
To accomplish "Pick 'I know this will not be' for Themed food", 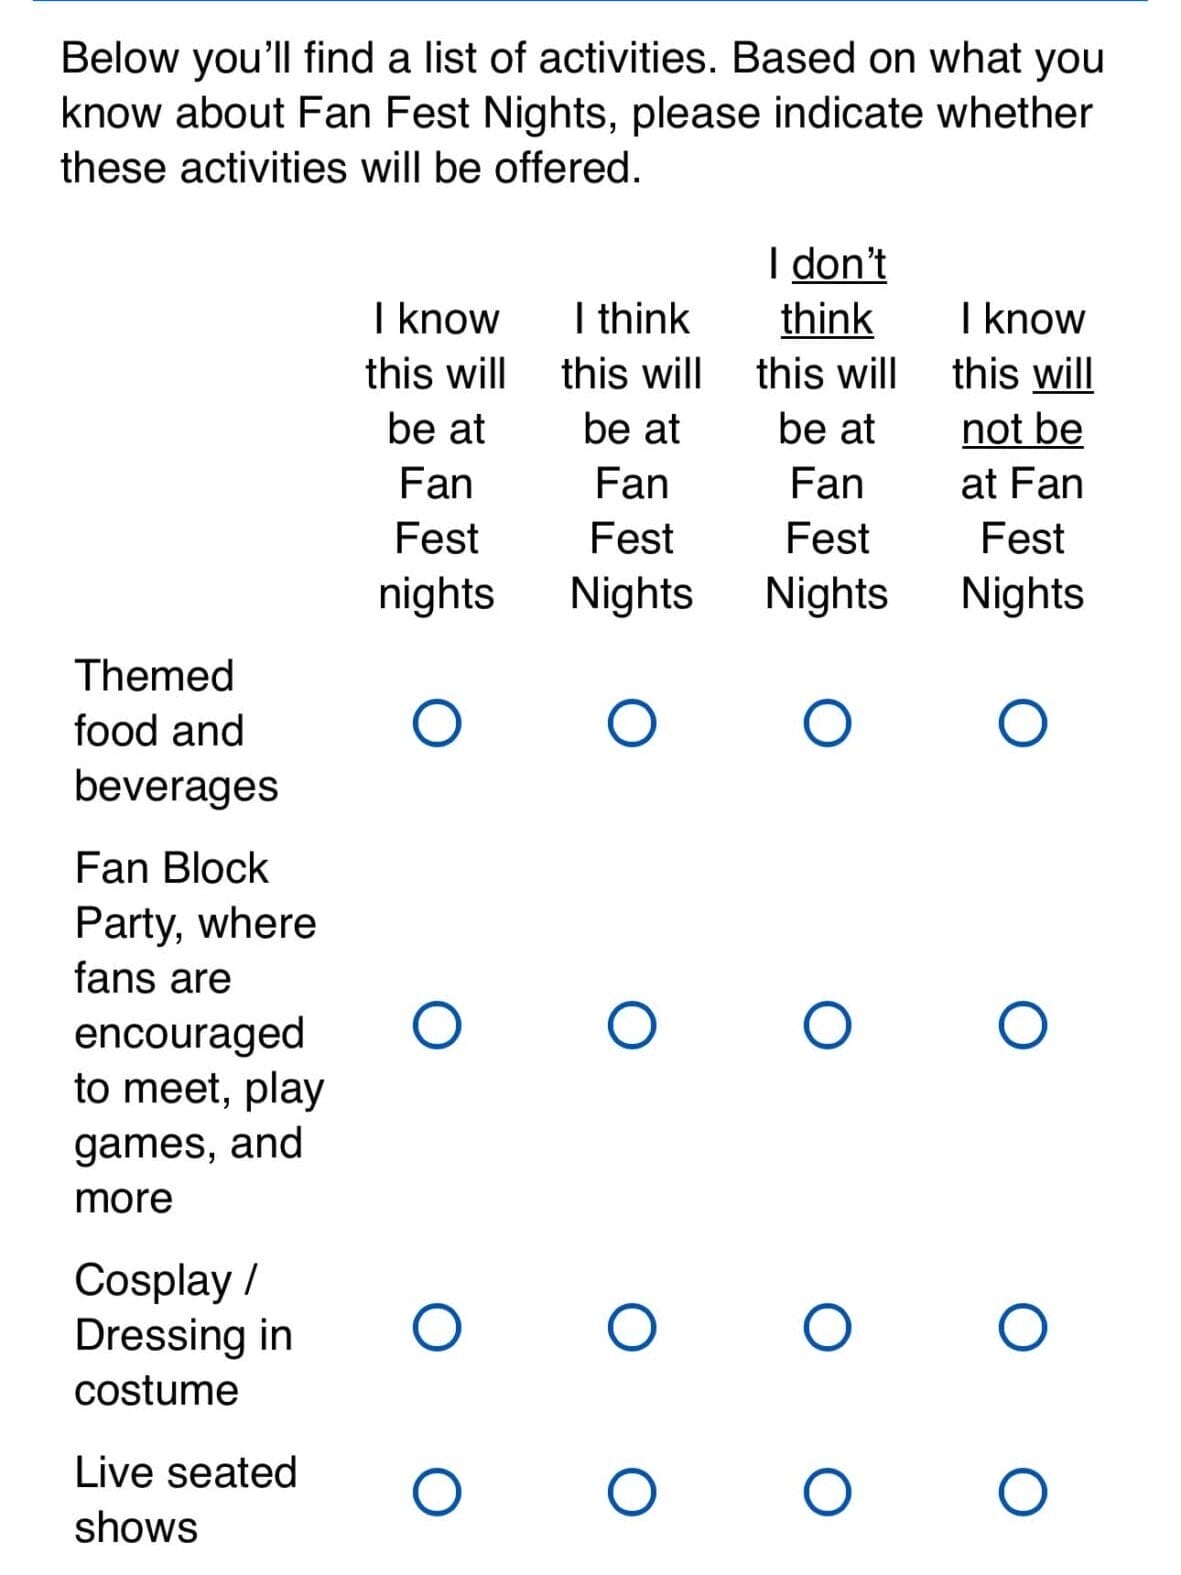I will click(x=1022, y=723).
